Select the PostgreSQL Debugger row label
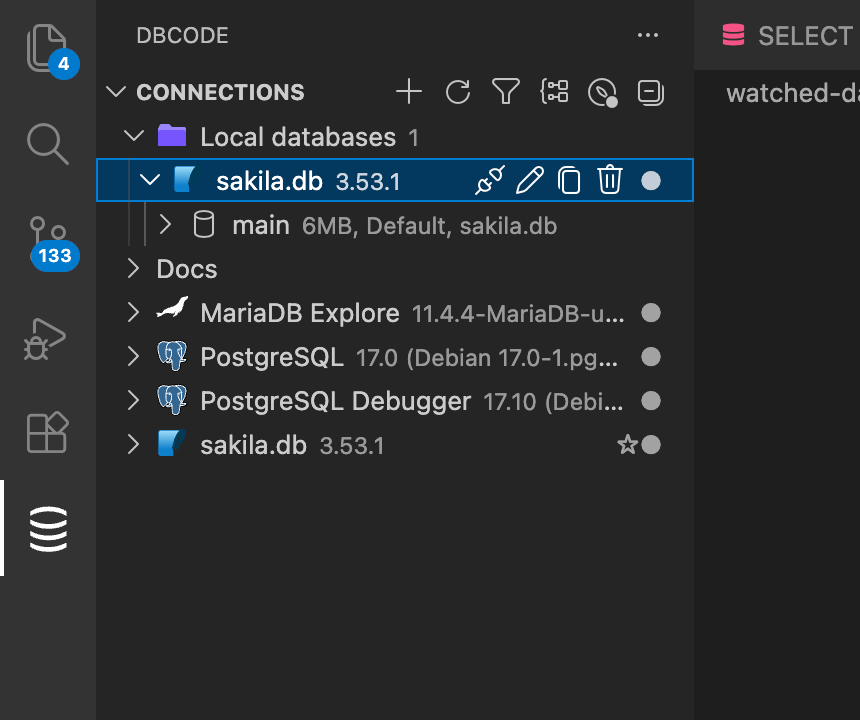 (335, 401)
